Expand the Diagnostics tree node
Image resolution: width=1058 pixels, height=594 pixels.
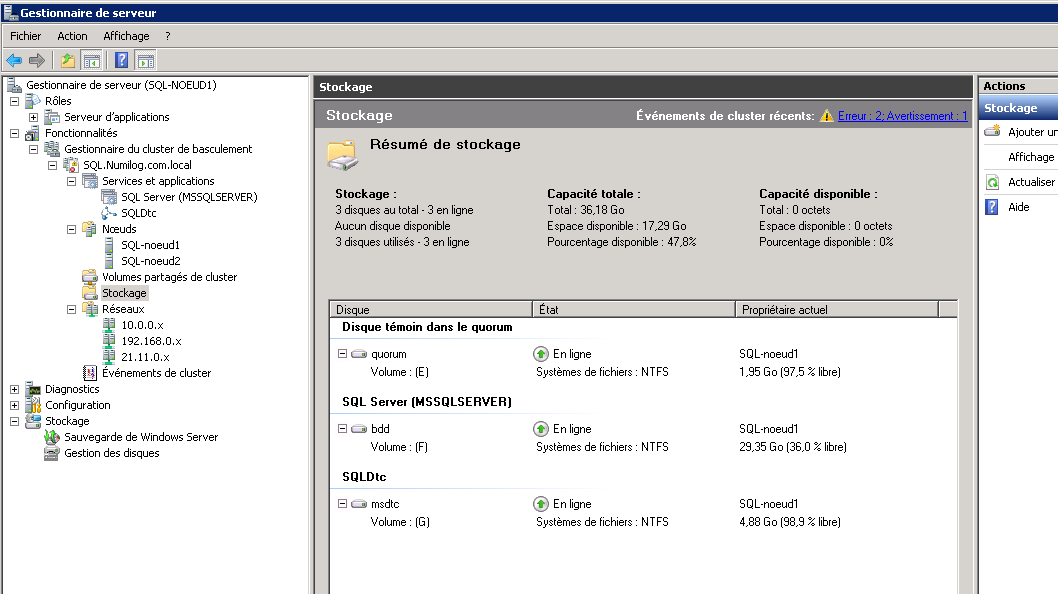click(x=14, y=389)
